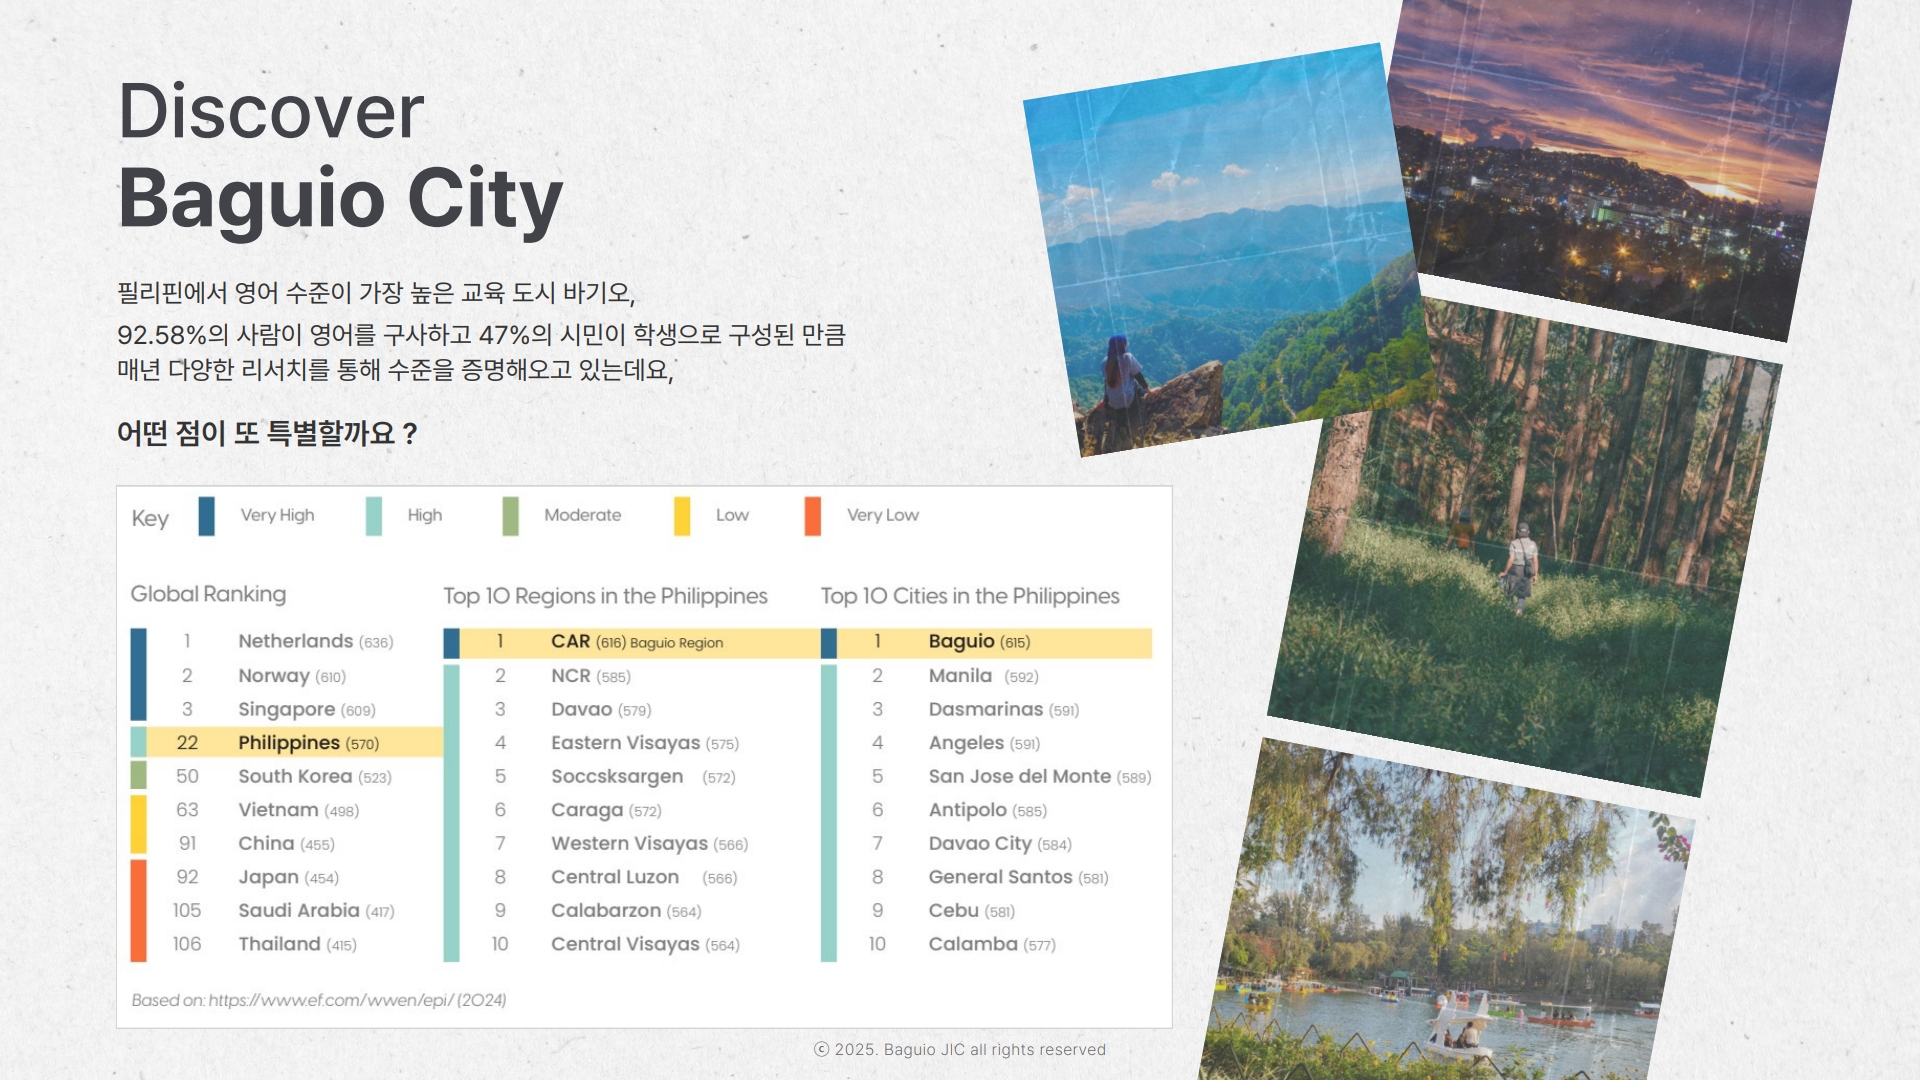Click Top 10 Cities in the Philippines heading

pos(970,596)
